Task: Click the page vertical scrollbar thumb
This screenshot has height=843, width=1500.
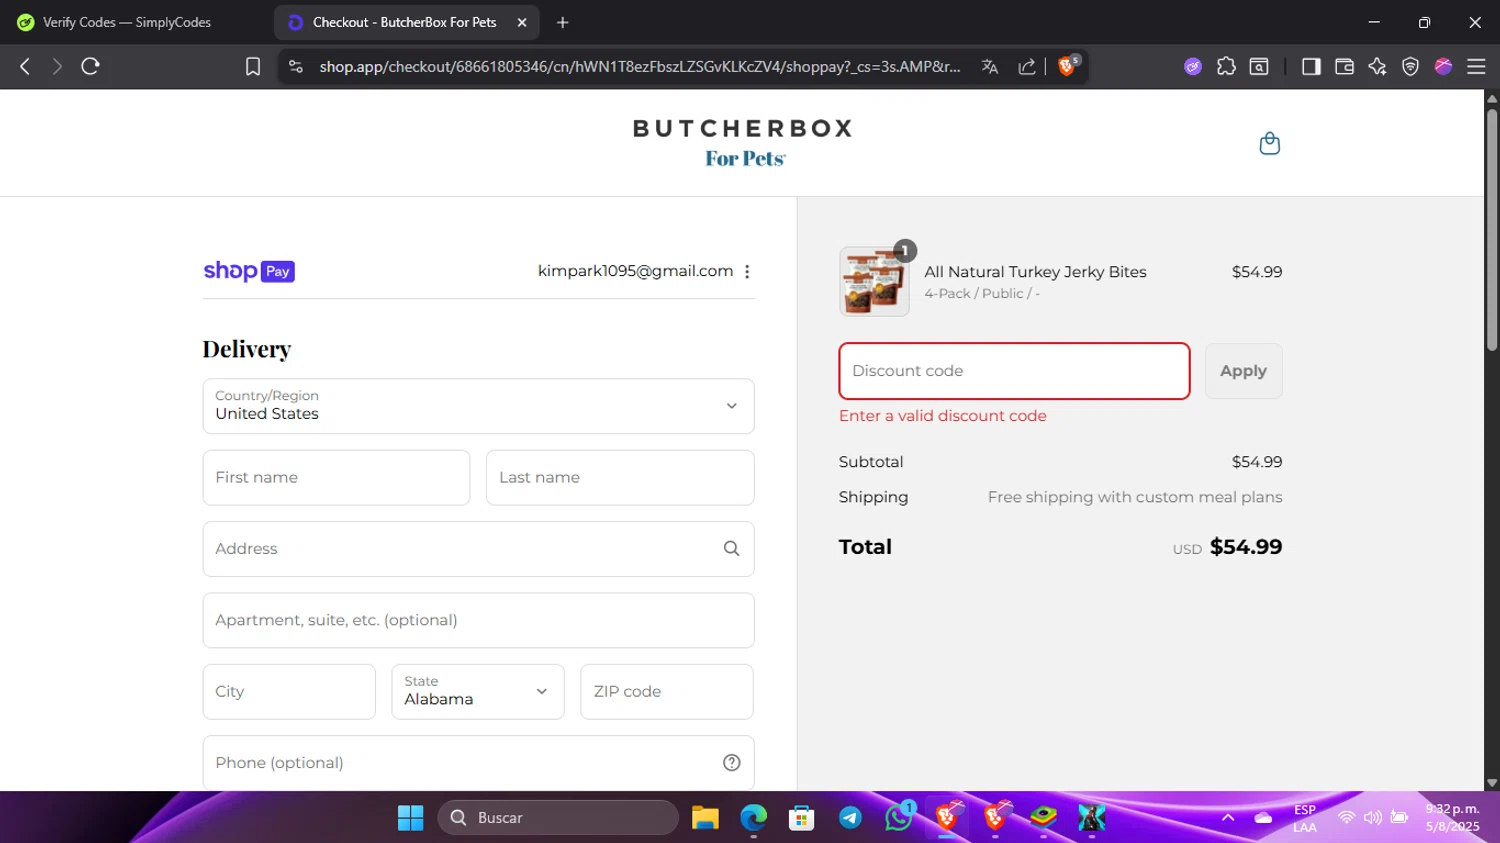Action: click(1492, 229)
